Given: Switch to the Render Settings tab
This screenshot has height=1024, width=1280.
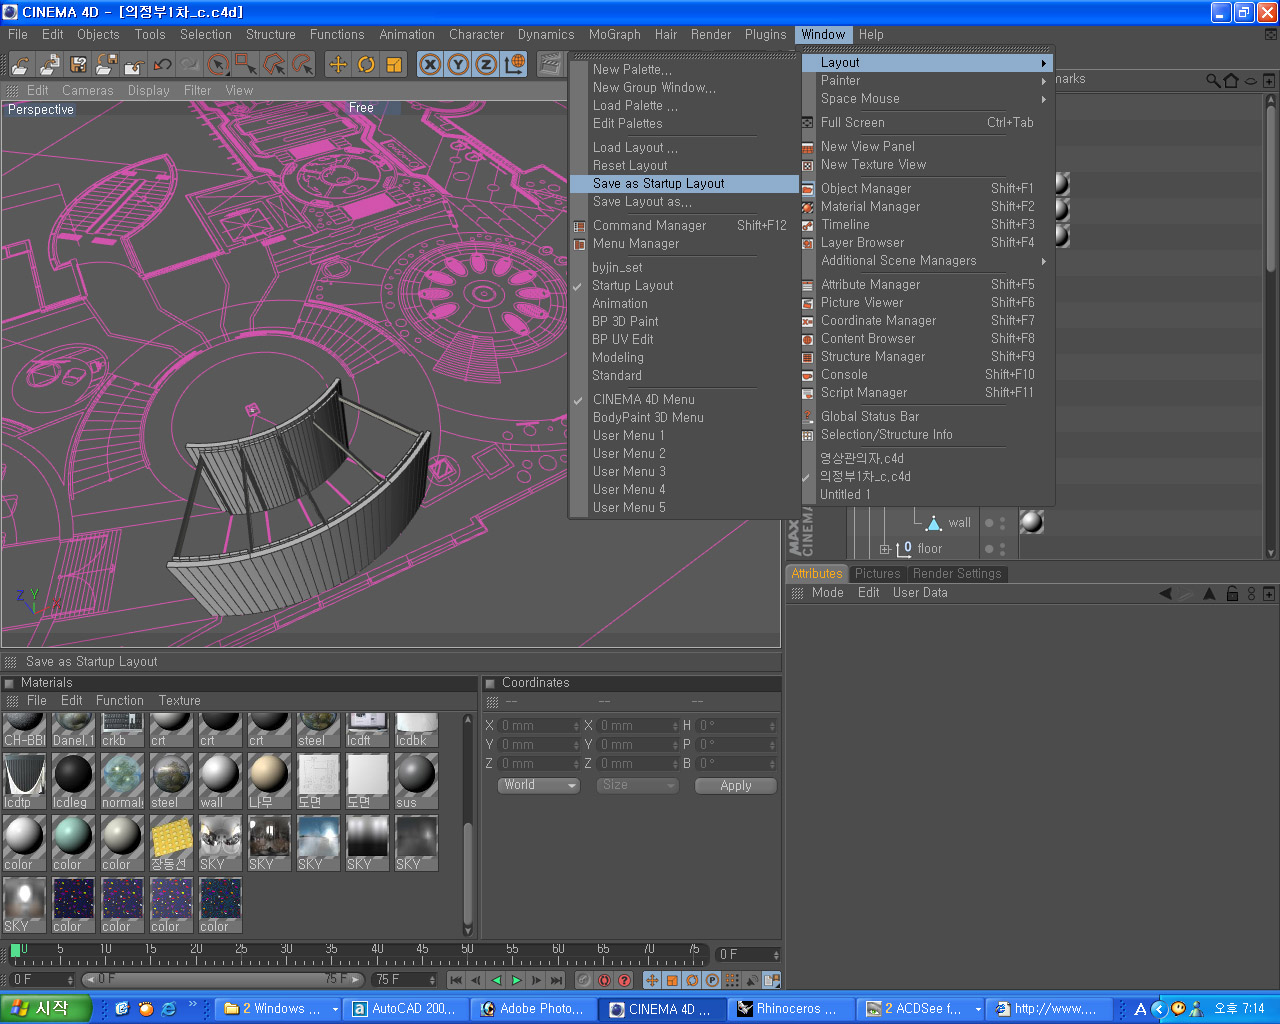Looking at the screenshot, I should (x=957, y=574).
